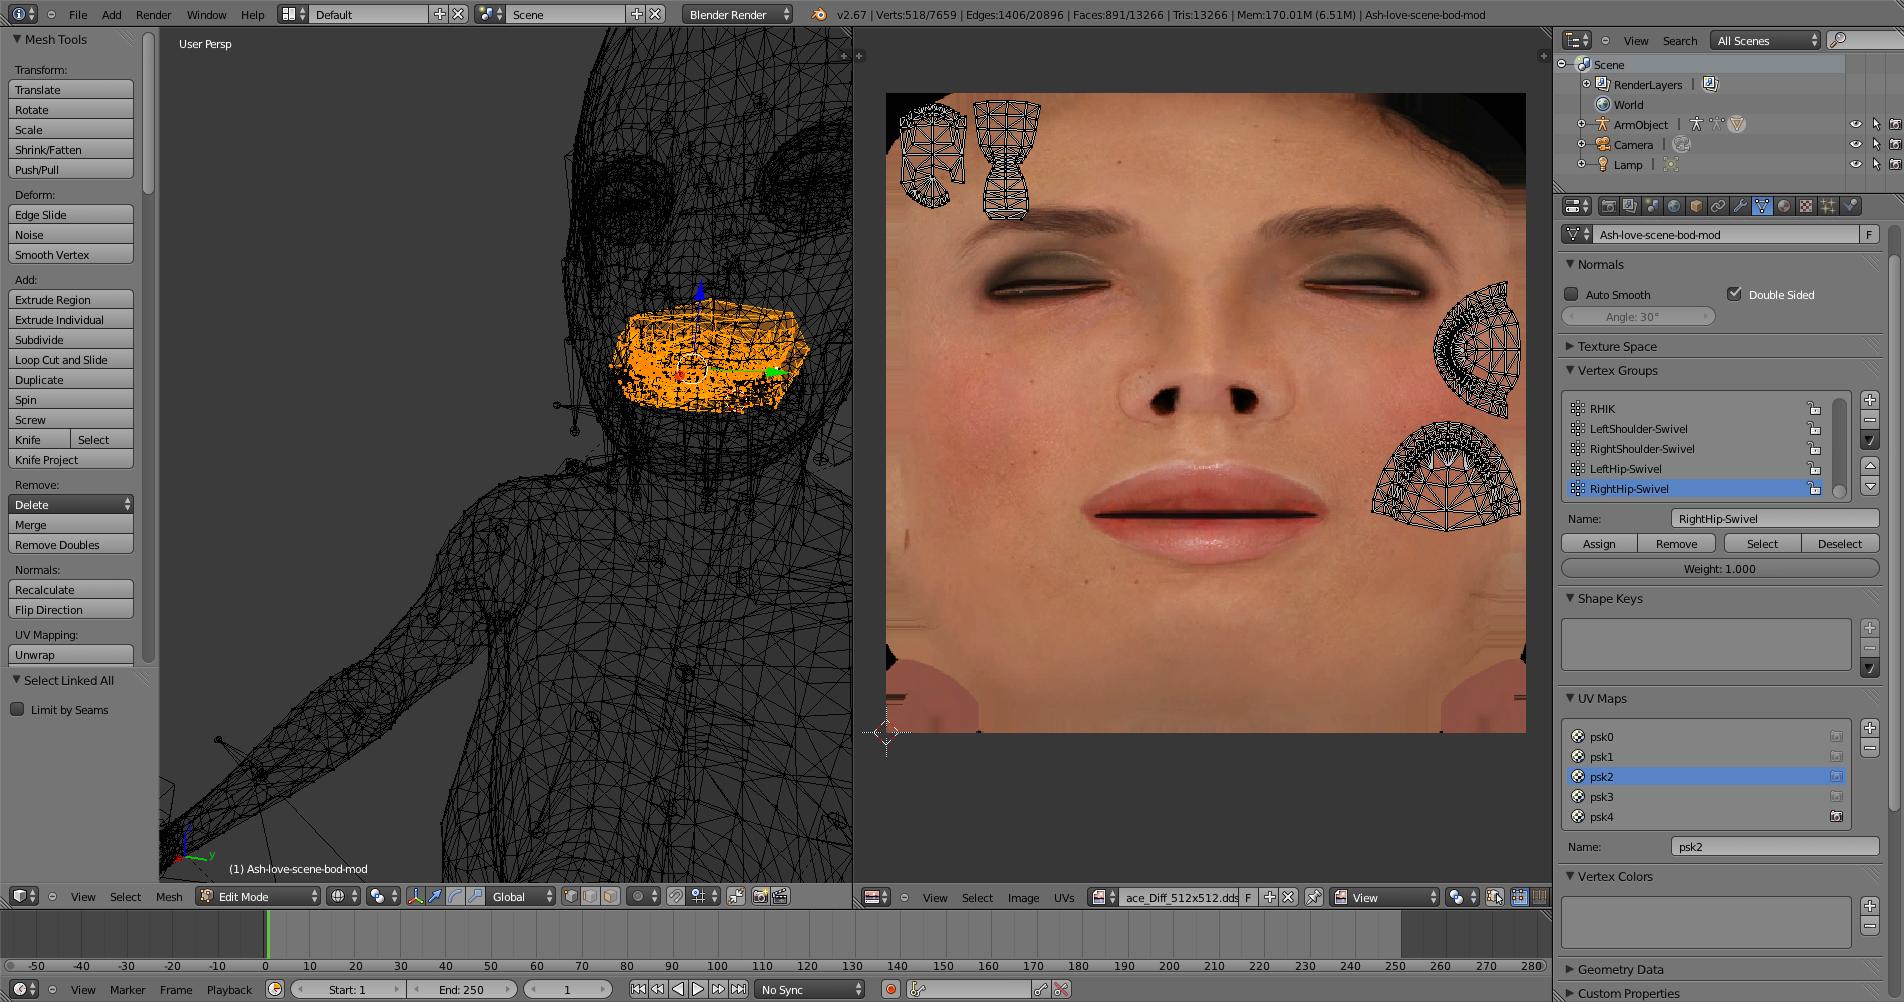Open the Render Layers properties tab
1904x1002 pixels.
[x=1631, y=206]
